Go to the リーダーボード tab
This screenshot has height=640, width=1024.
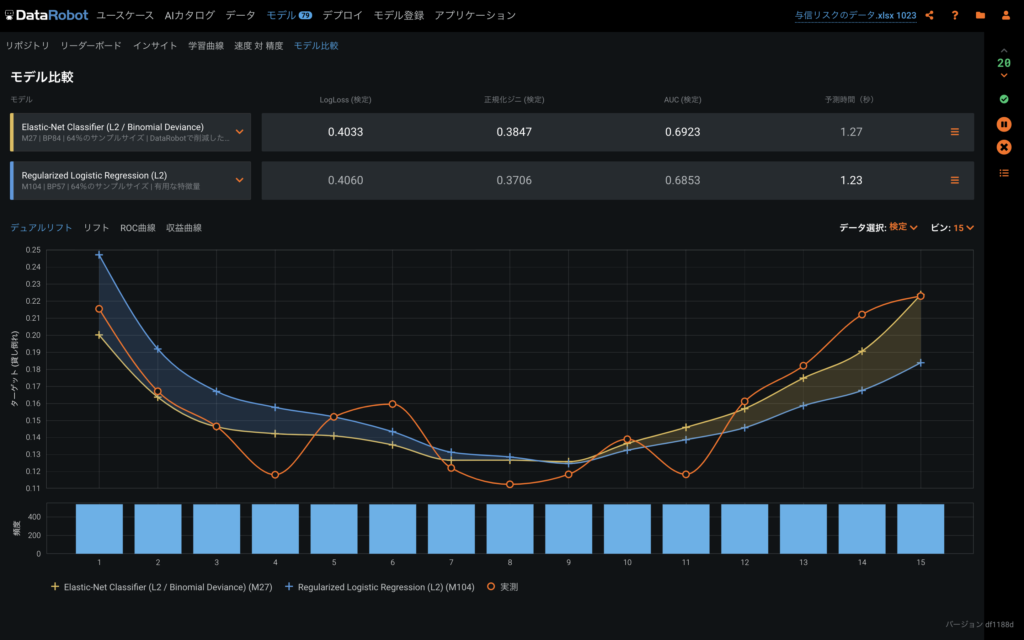[91, 46]
